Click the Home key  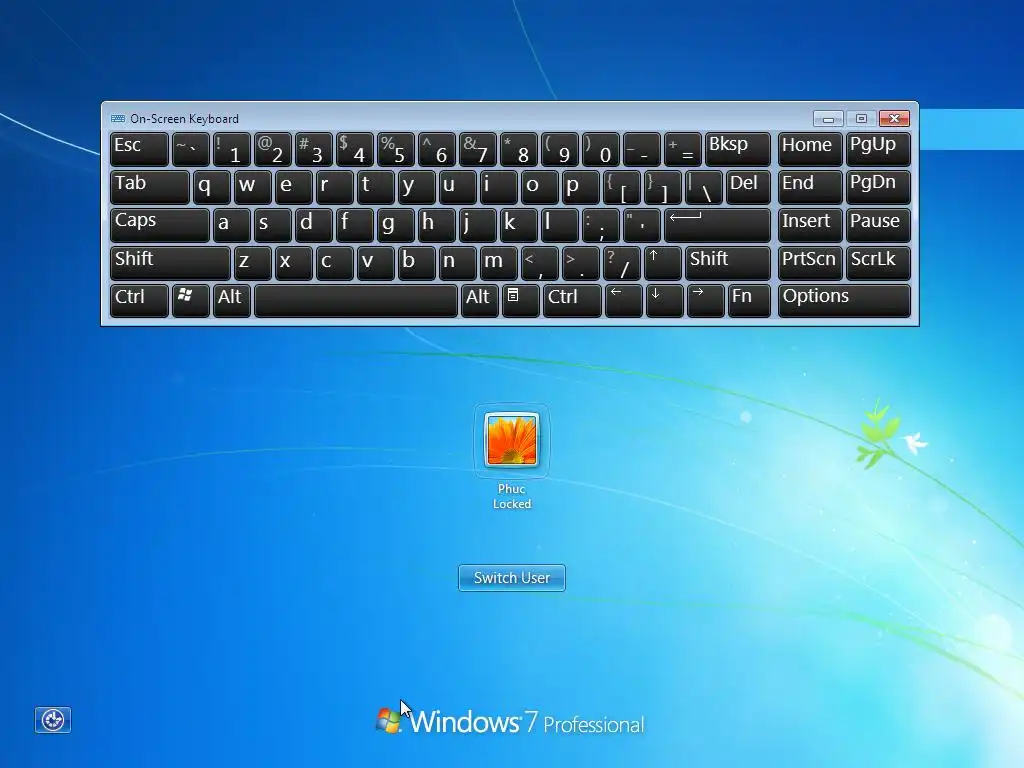pyautogui.click(x=810, y=149)
